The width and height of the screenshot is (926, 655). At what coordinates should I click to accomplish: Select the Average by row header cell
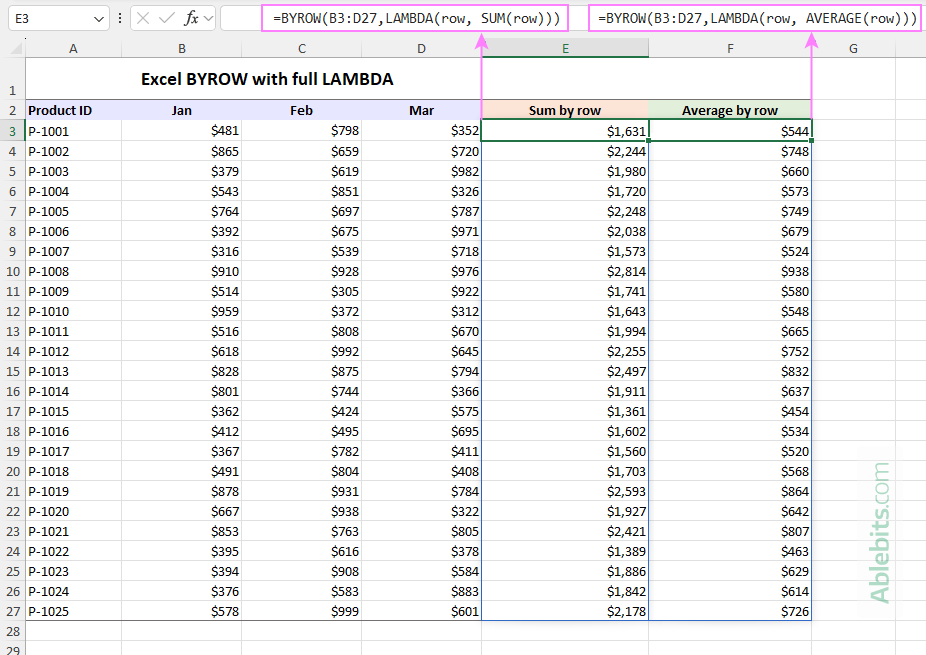pos(730,110)
